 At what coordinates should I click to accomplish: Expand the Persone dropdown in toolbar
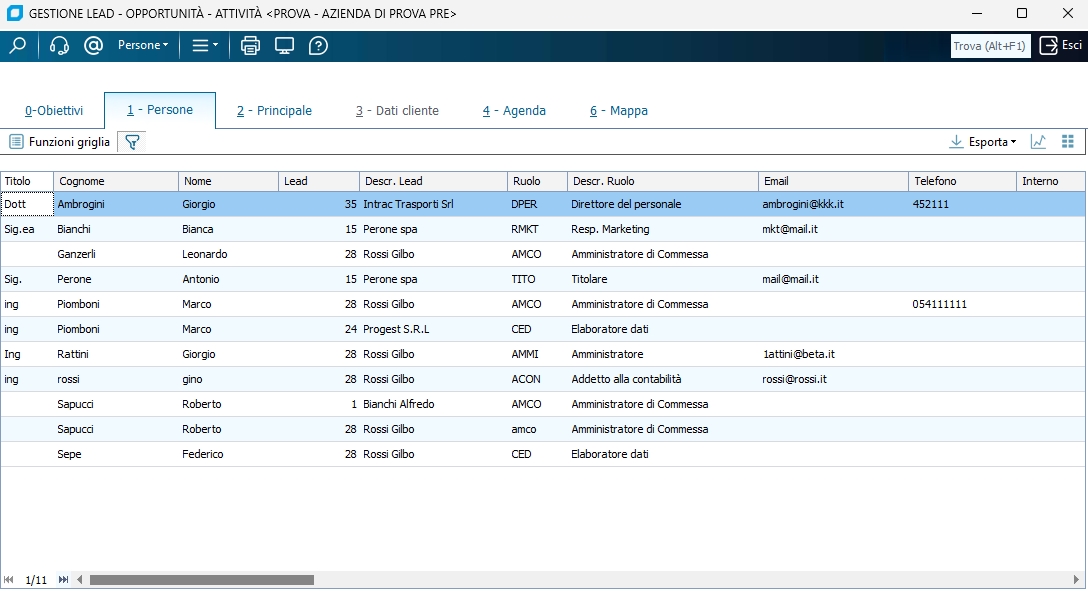[x=143, y=45]
